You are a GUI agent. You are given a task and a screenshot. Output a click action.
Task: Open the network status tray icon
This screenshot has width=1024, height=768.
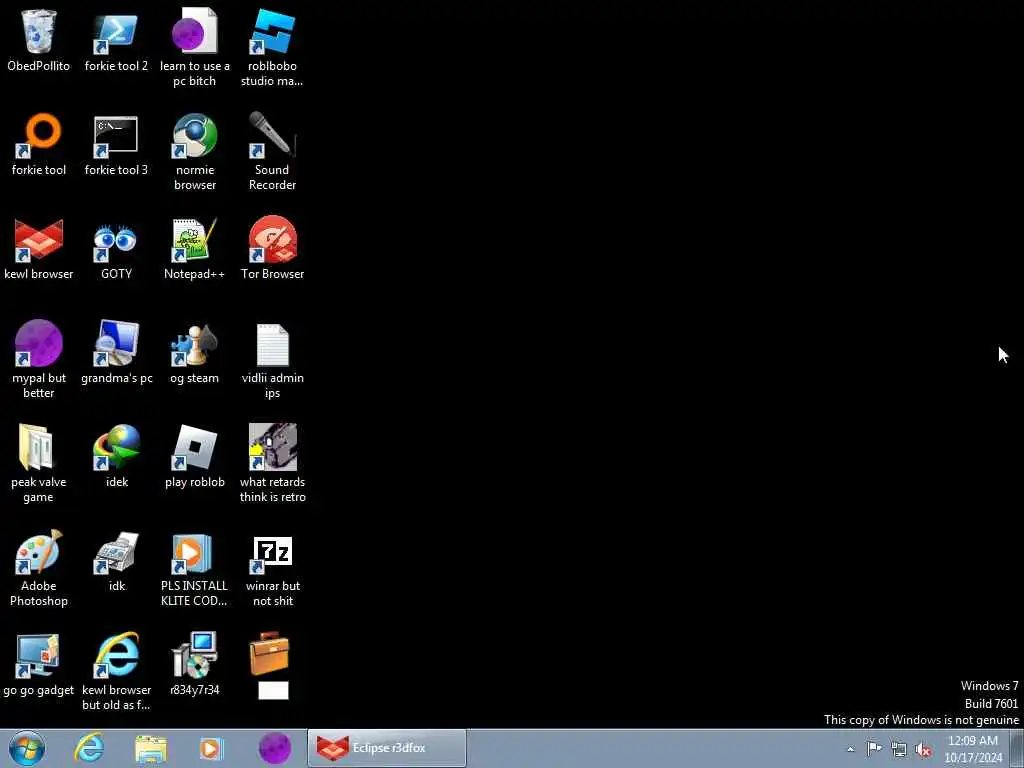point(899,750)
